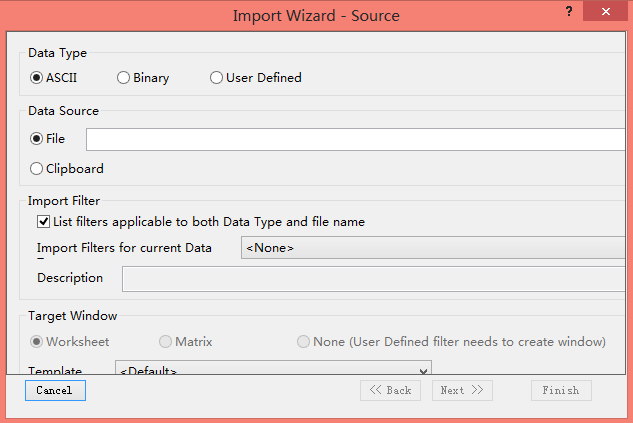This screenshot has height=423, width=633.
Task: Click the Finish button
Action: (561, 390)
